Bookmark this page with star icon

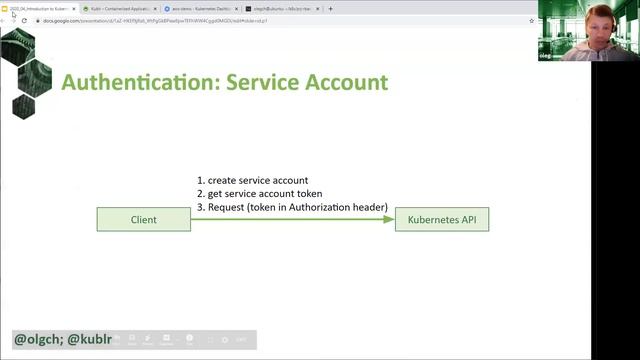tap(531, 20)
